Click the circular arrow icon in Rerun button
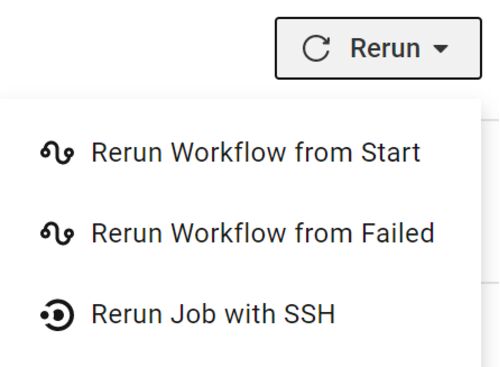 [316, 49]
